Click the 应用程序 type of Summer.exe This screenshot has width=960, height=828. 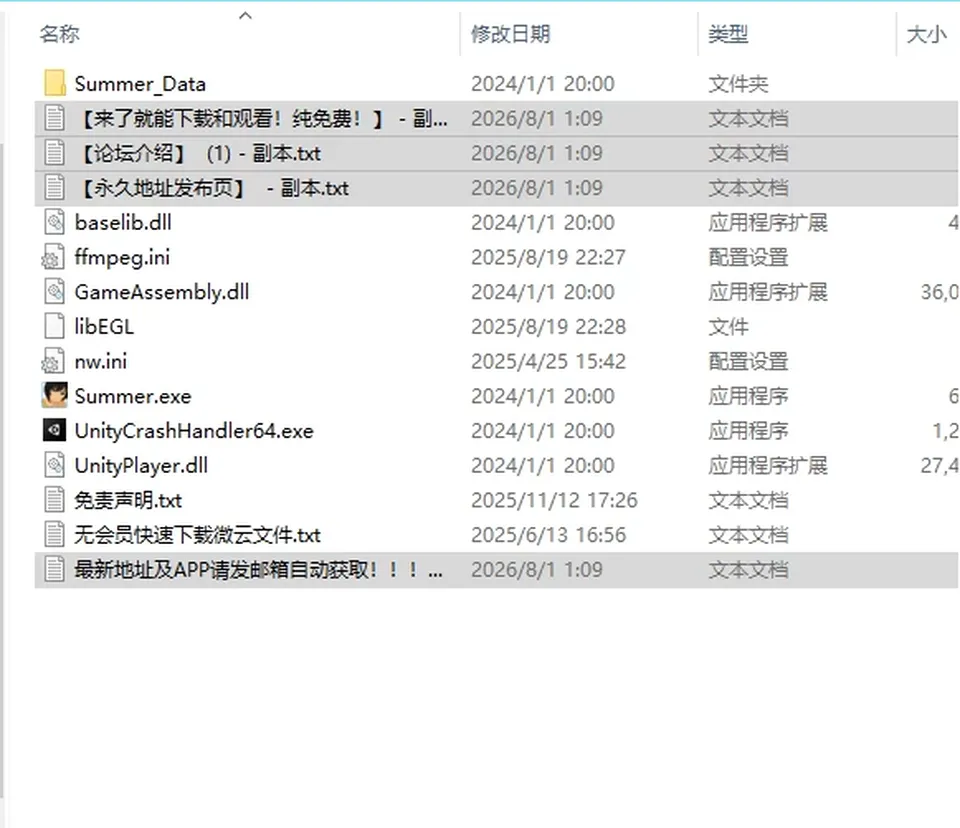click(748, 396)
